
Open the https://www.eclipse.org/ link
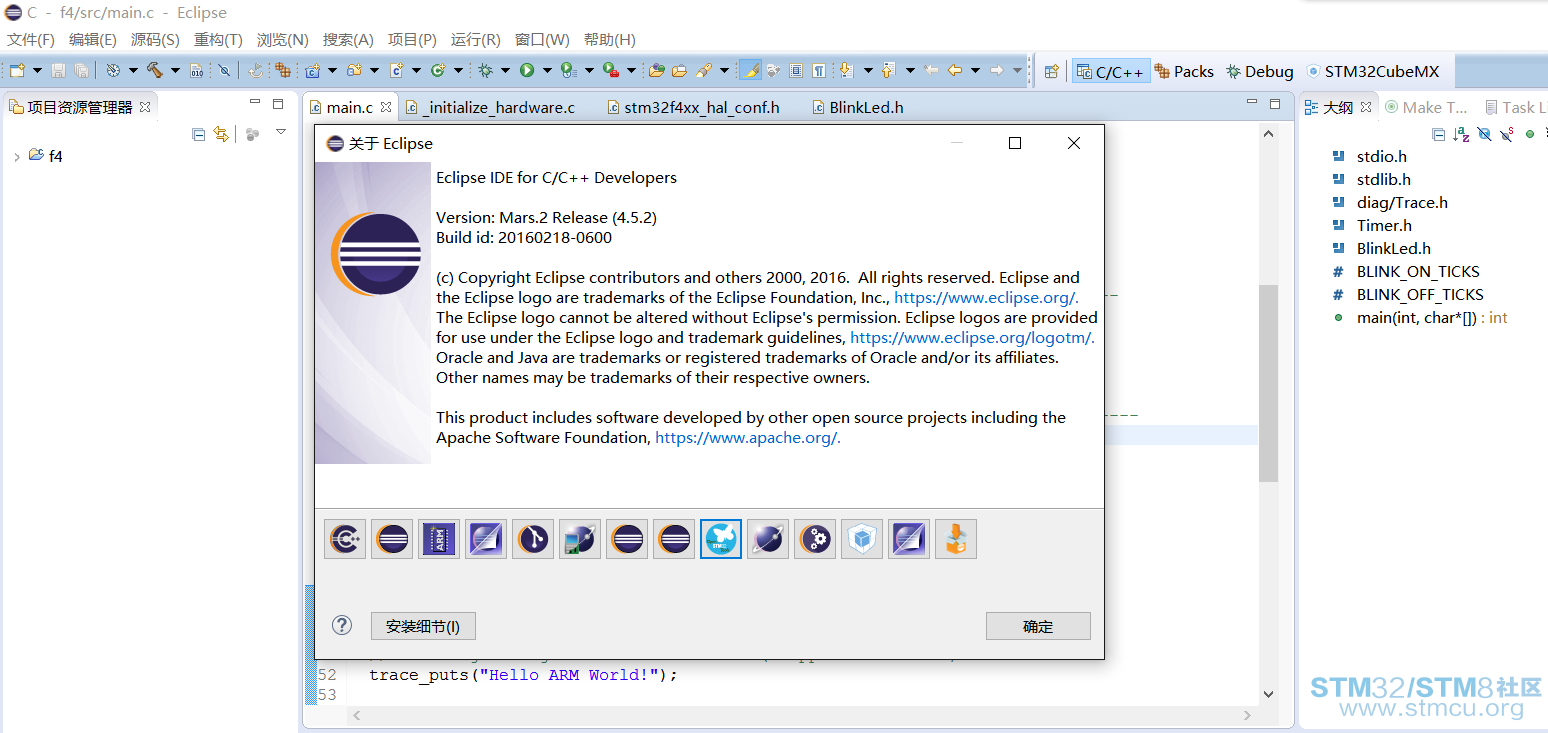986,297
